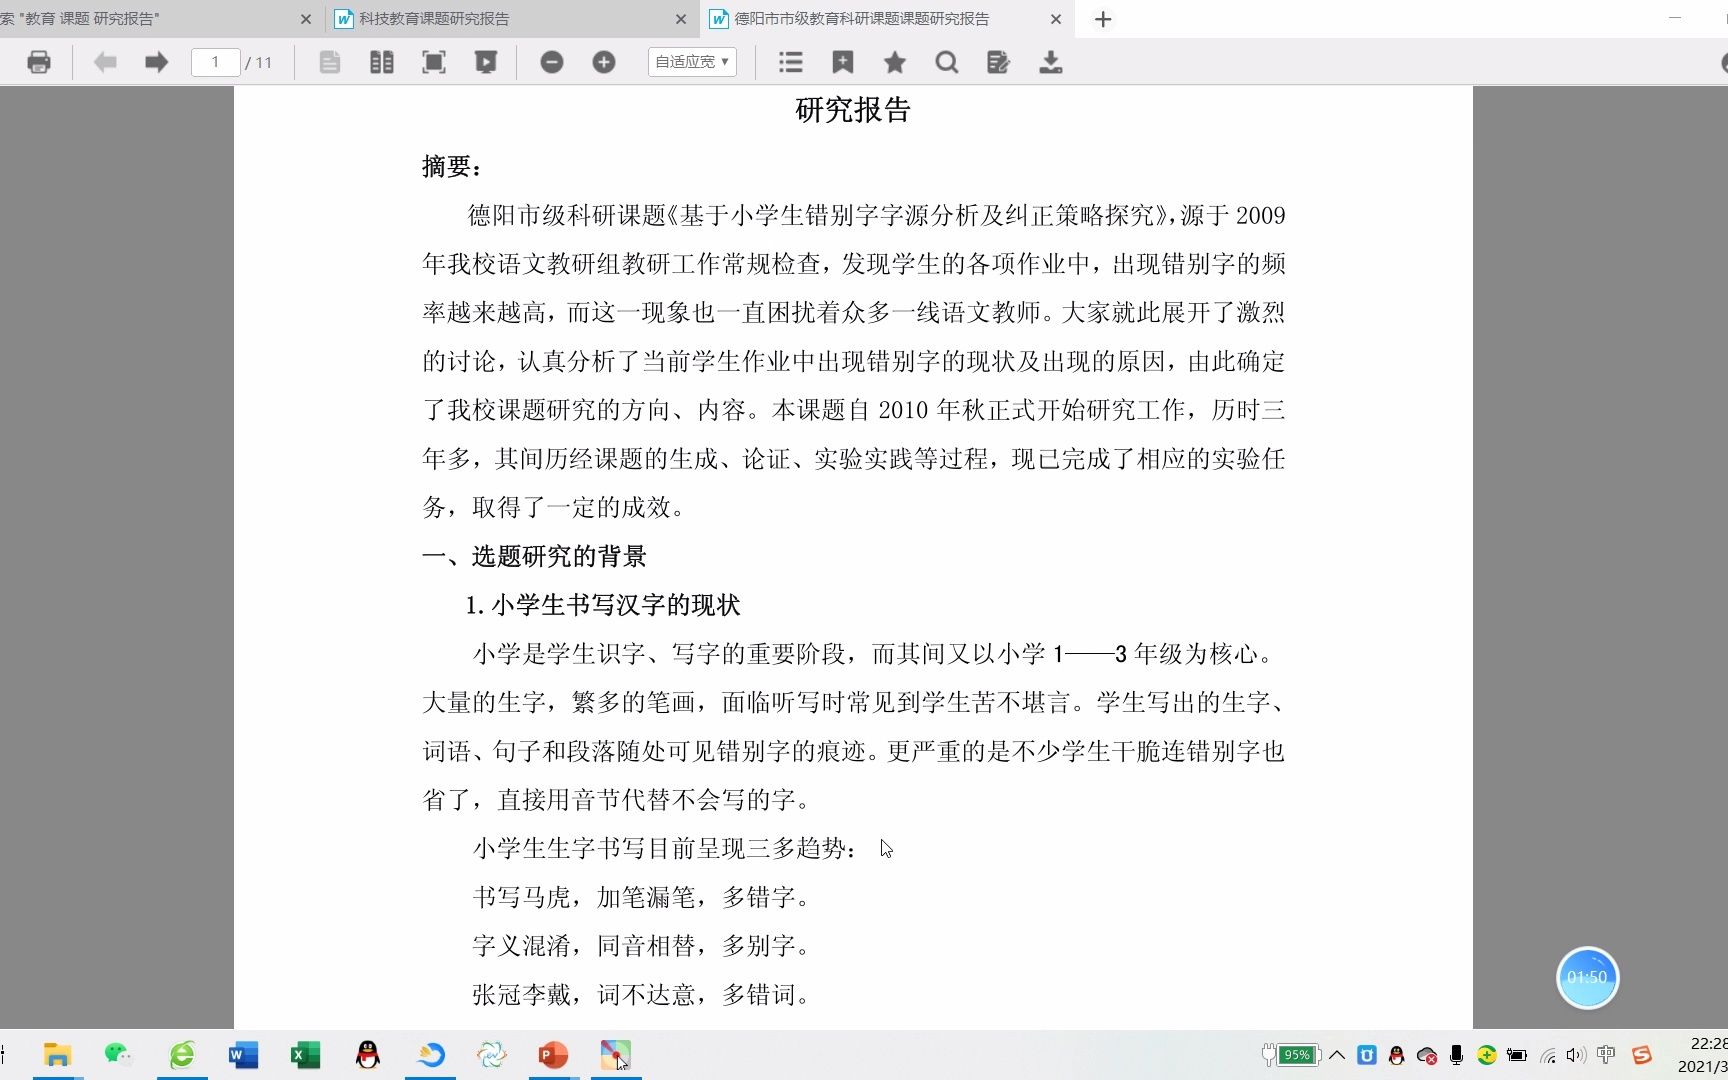Viewport: 1728px width, 1080px height.
Task: Zoom in with the plus button
Action: click(604, 61)
